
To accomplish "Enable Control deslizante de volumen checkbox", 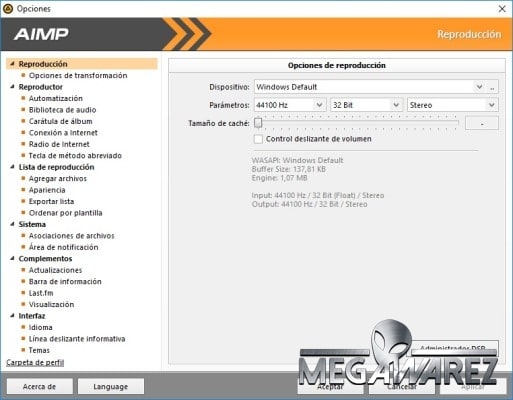I will 258,139.
